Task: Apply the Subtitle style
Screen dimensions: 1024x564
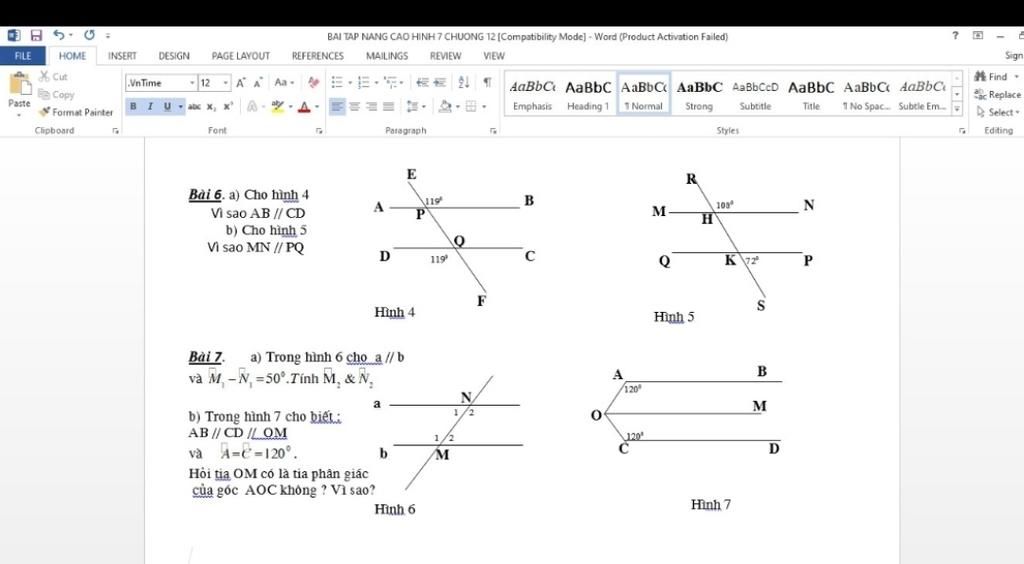Action: (755, 95)
